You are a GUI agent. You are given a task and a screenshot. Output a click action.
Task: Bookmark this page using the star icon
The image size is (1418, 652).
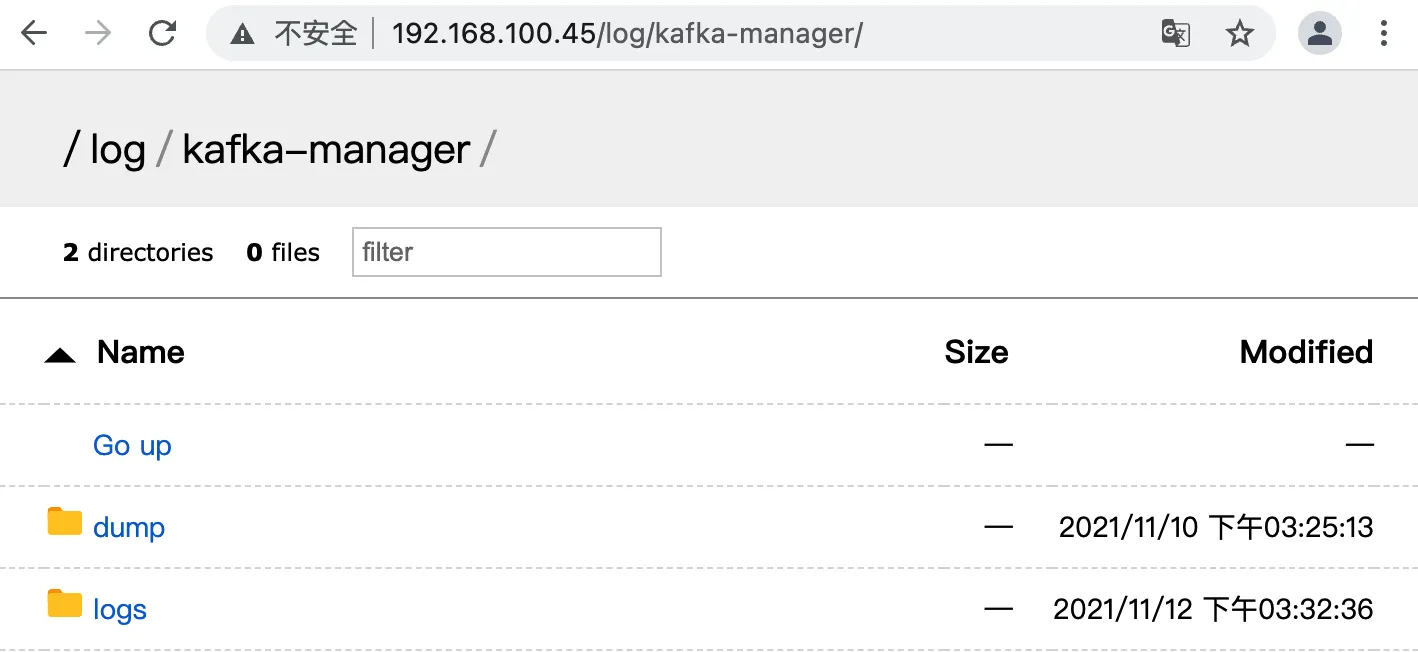coord(1240,33)
